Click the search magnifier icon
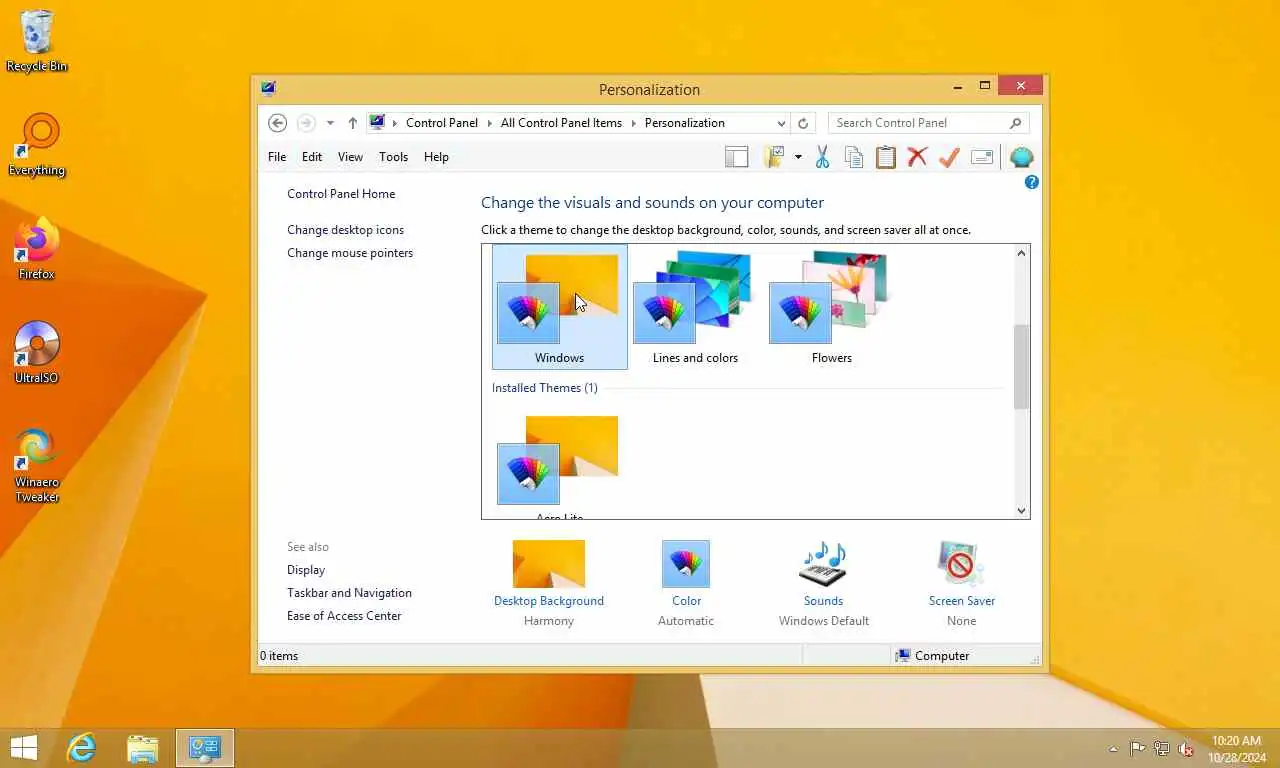 coord(1015,123)
